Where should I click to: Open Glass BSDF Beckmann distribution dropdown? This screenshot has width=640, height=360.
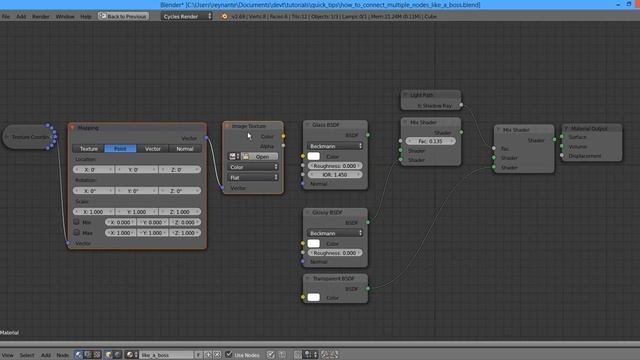tap(335, 146)
